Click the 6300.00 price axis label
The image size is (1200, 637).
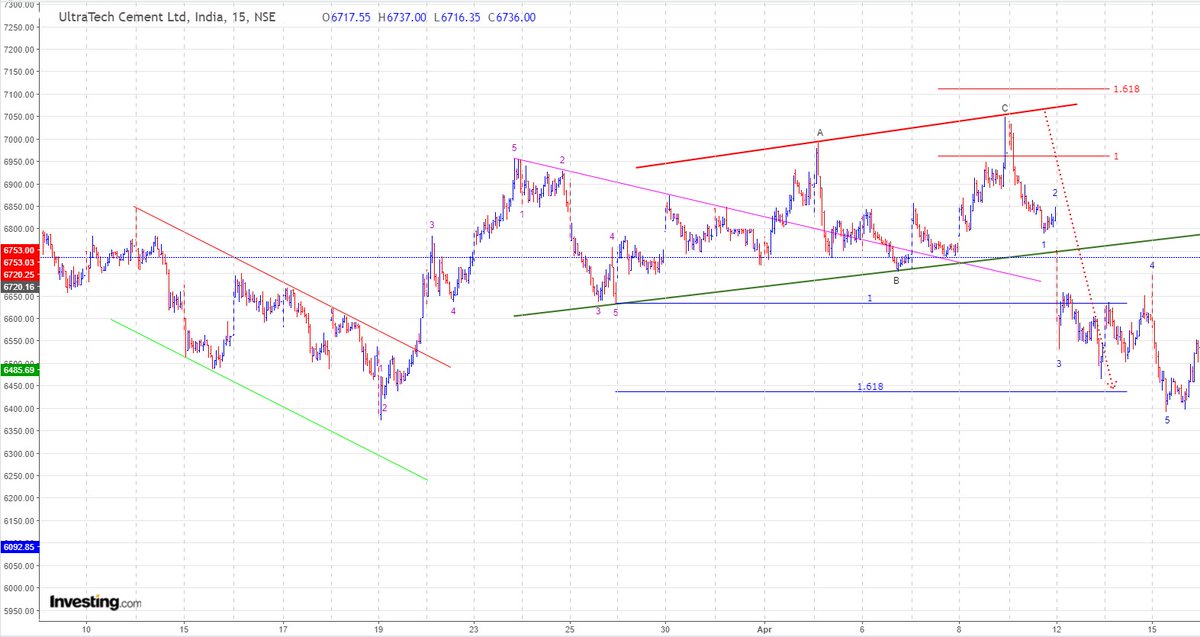pyautogui.click(x=19, y=454)
